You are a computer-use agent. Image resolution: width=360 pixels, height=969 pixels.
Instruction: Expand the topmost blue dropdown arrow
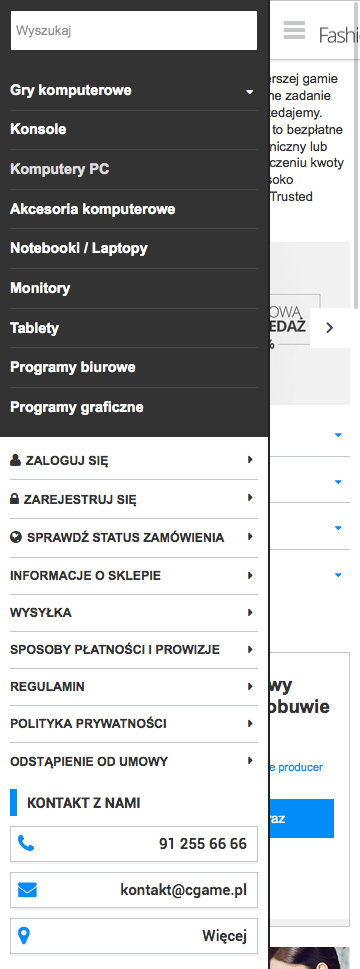(x=338, y=435)
